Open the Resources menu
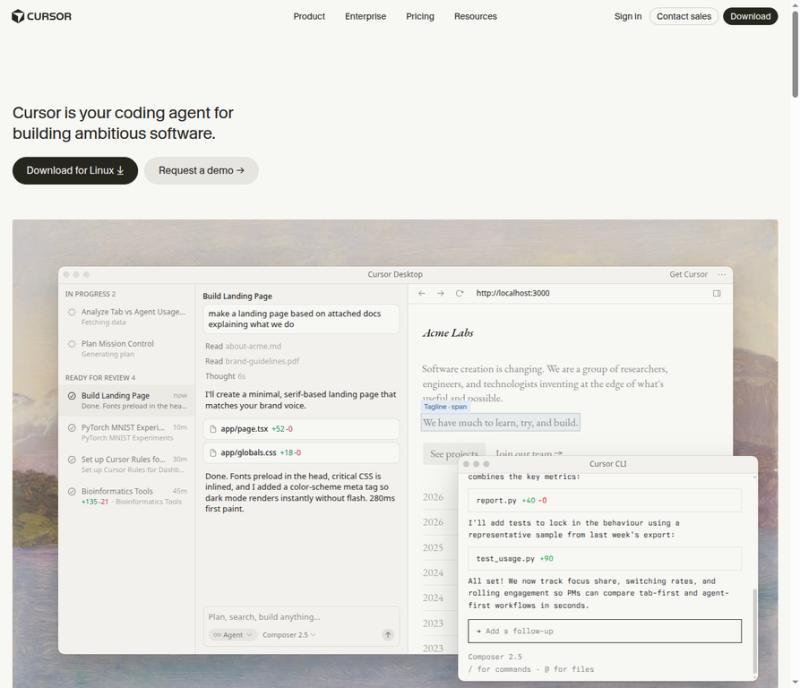This screenshot has width=800, height=688. click(x=475, y=16)
